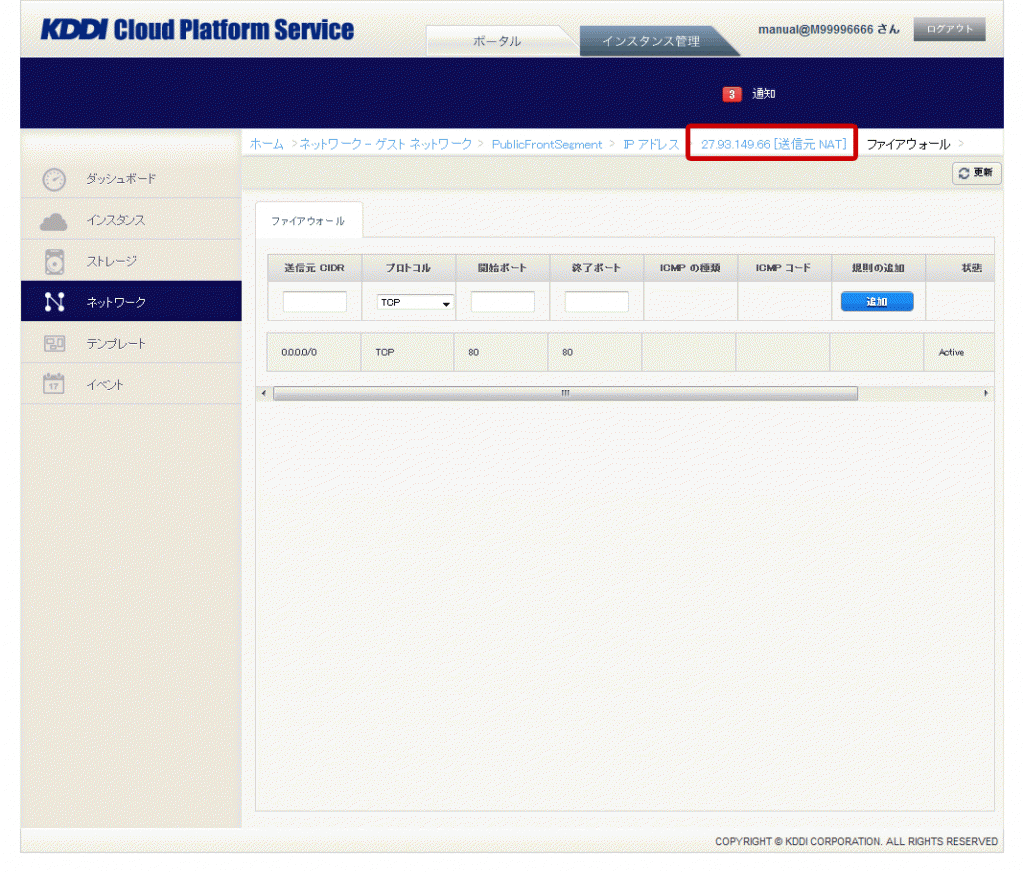Switch to the ポータル tab
The image size is (1024, 872).
click(x=498, y=40)
